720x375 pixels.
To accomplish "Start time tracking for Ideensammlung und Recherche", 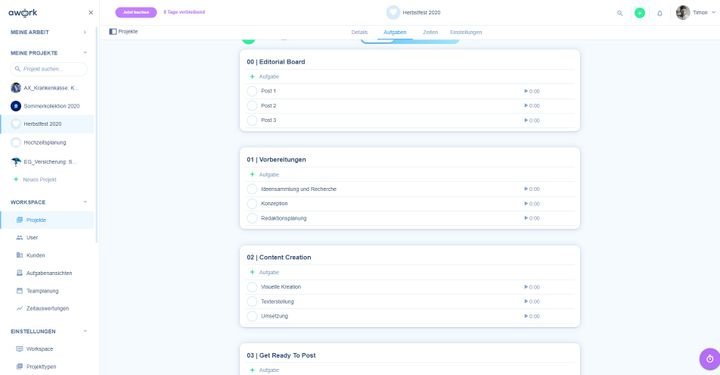I will pos(526,189).
